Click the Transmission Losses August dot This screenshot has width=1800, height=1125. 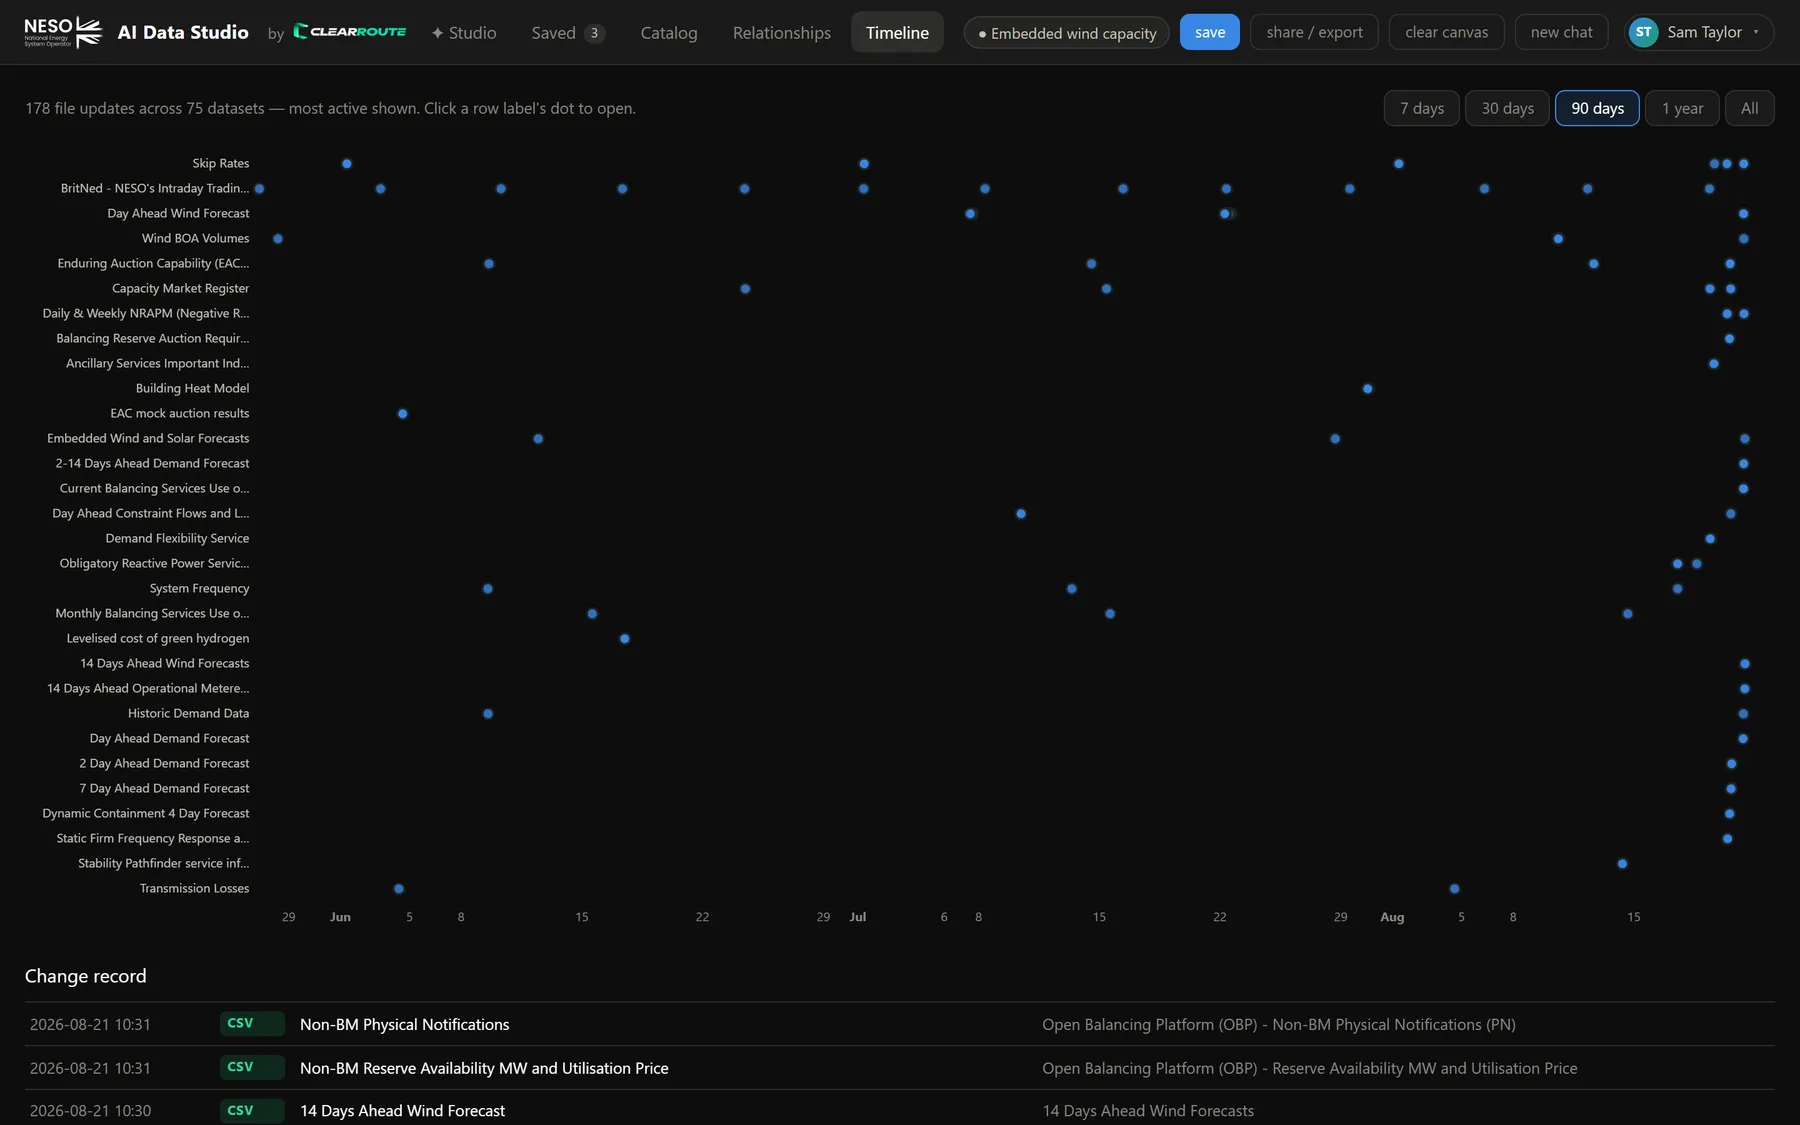click(1455, 889)
